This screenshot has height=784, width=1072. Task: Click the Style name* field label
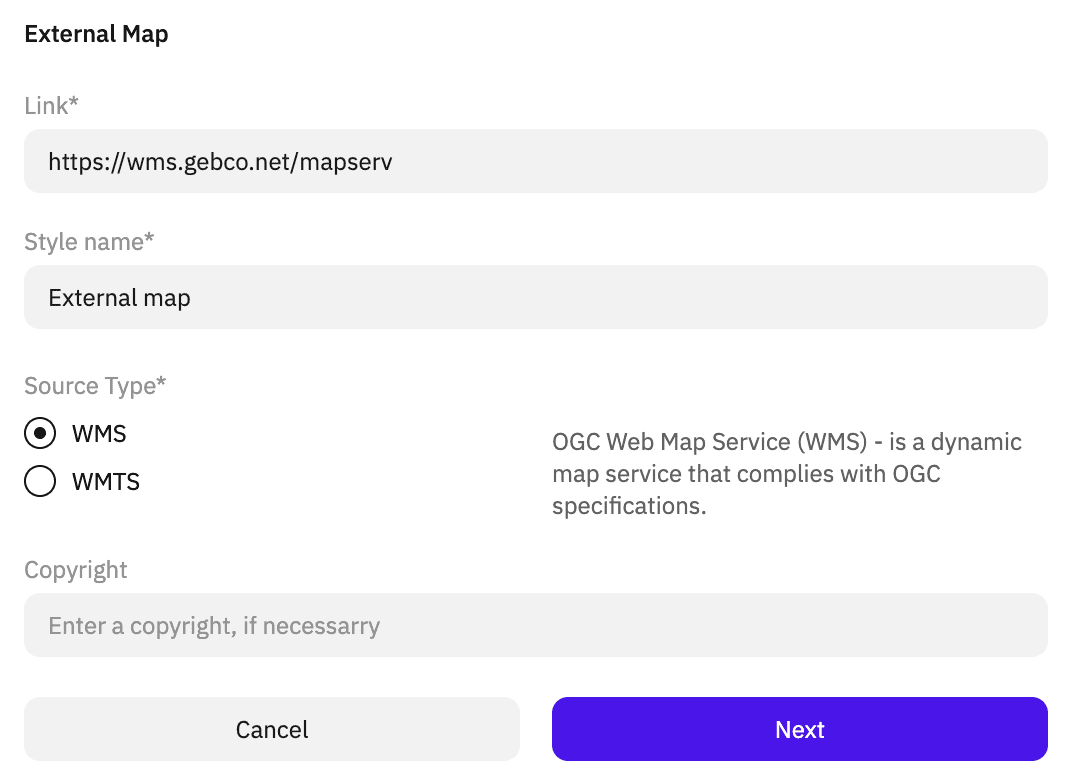[x=89, y=242]
